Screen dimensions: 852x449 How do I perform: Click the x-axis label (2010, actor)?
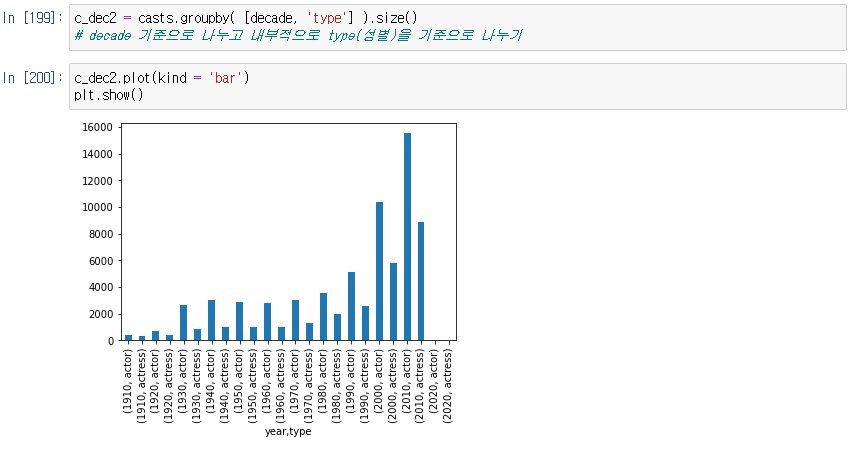pyautogui.click(x=408, y=381)
